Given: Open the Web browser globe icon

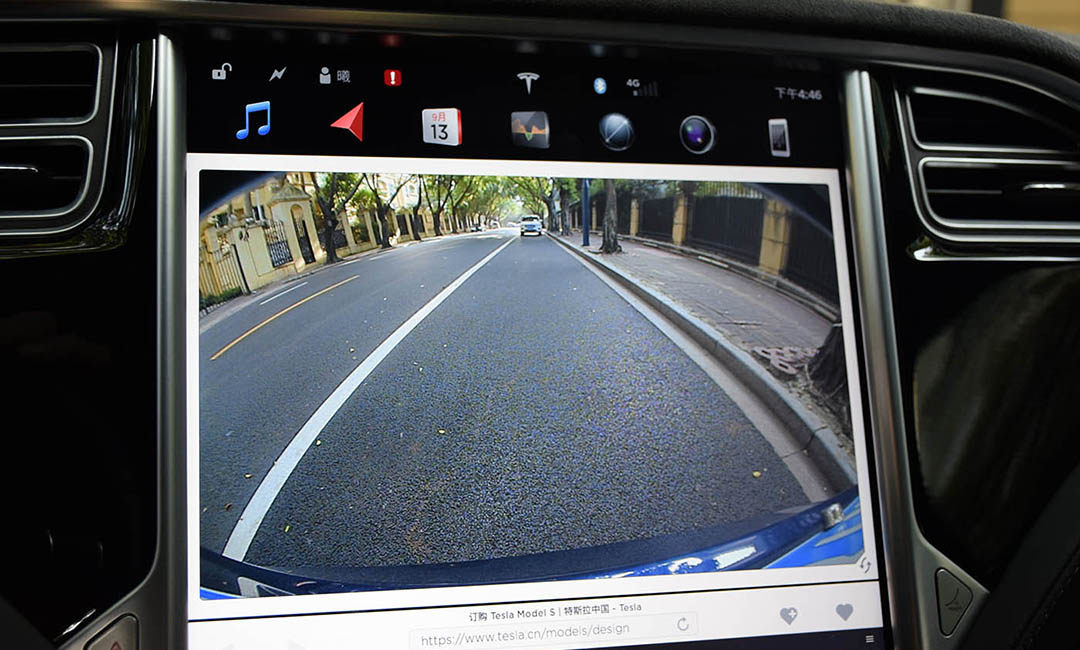Looking at the screenshot, I should tap(616, 132).
